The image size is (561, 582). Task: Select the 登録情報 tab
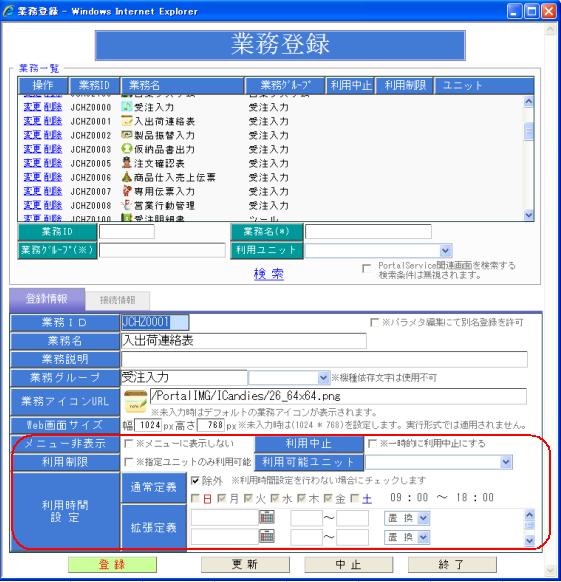click(x=47, y=299)
